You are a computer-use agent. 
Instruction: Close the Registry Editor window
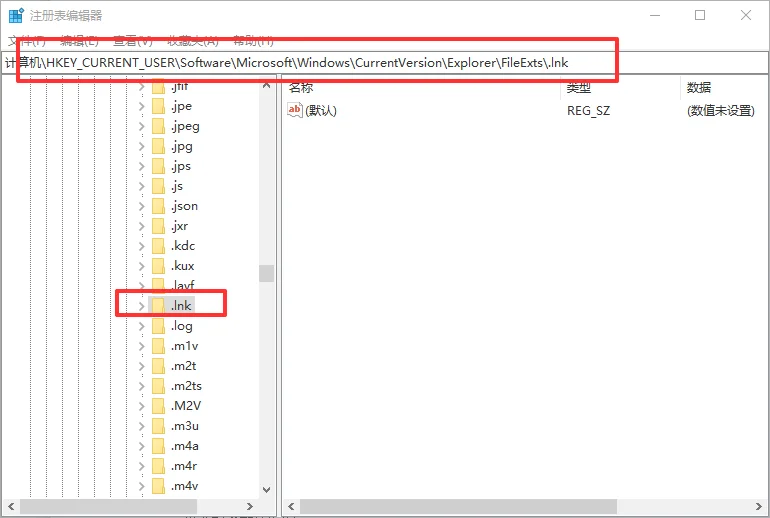pos(746,15)
